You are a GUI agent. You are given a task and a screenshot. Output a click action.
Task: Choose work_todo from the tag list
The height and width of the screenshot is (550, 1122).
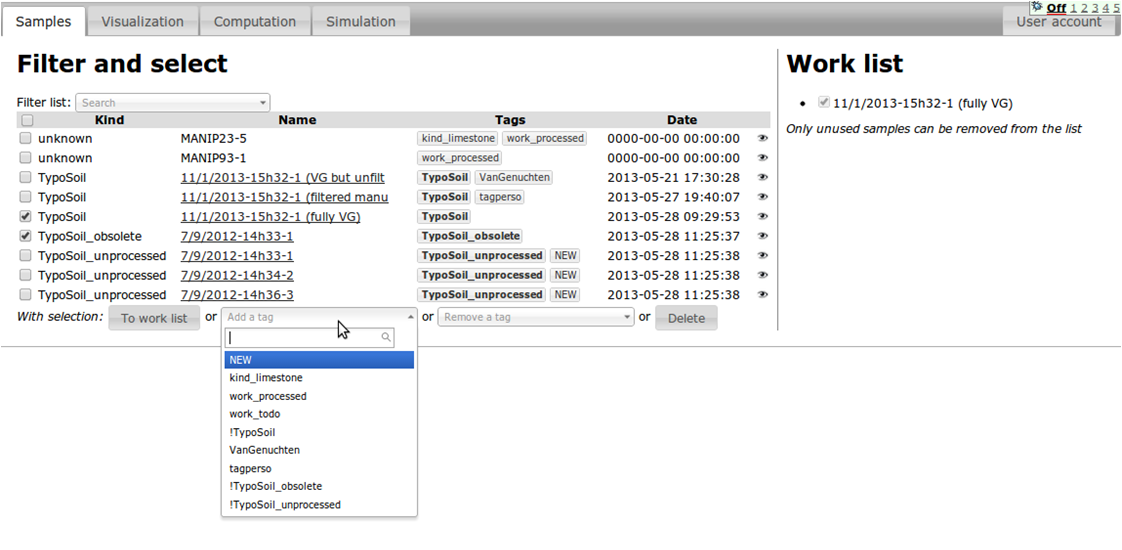click(x=319, y=414)
